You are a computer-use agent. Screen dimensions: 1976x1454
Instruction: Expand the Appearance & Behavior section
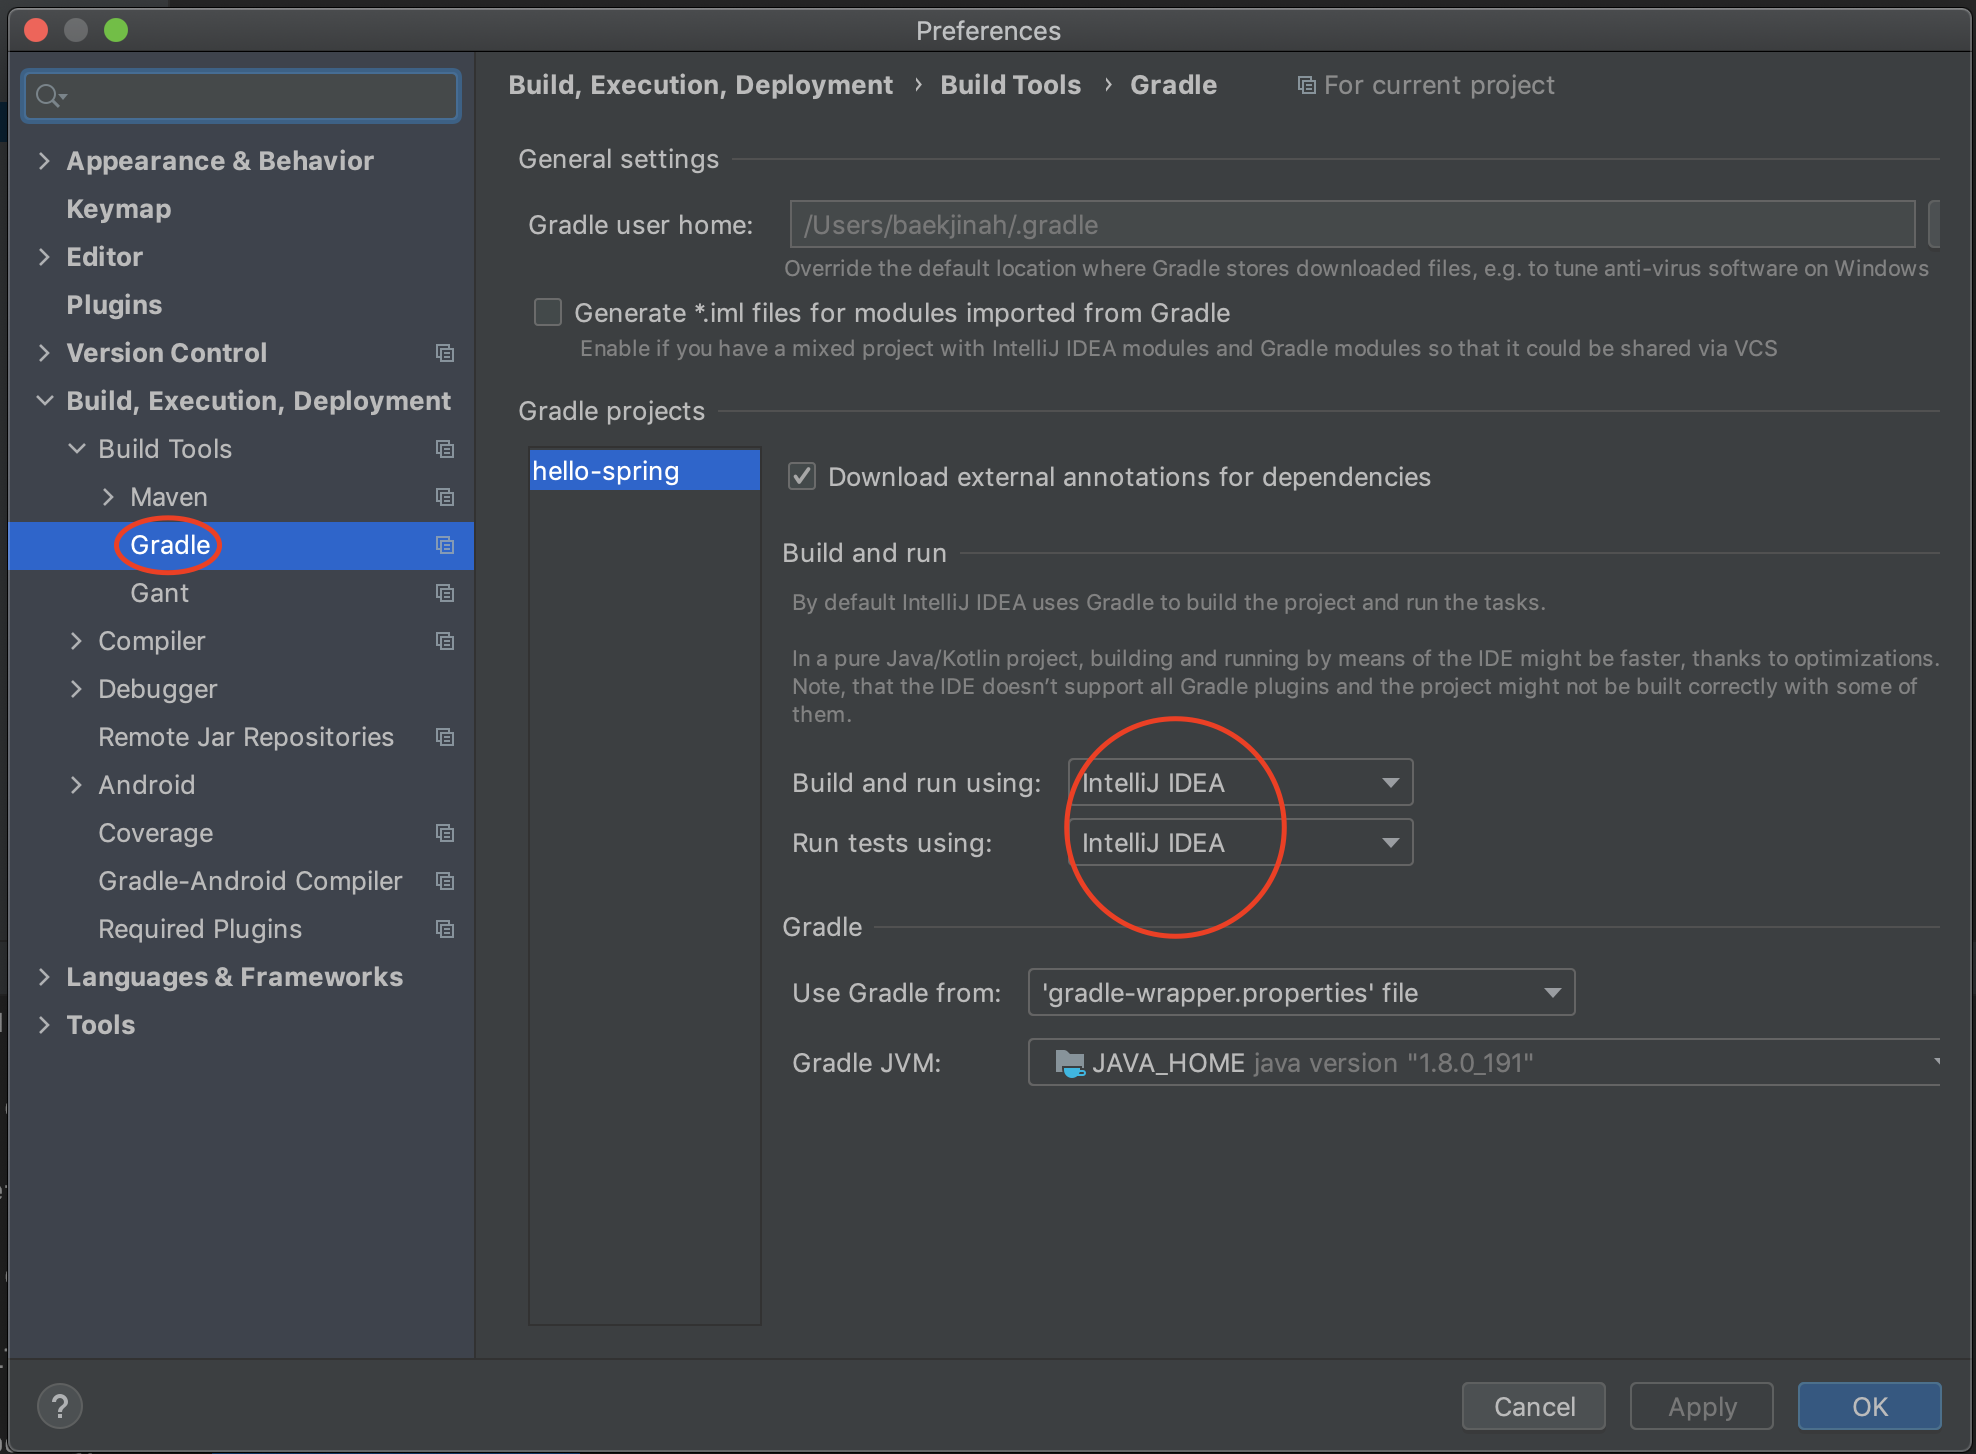[x=44, y=161]
